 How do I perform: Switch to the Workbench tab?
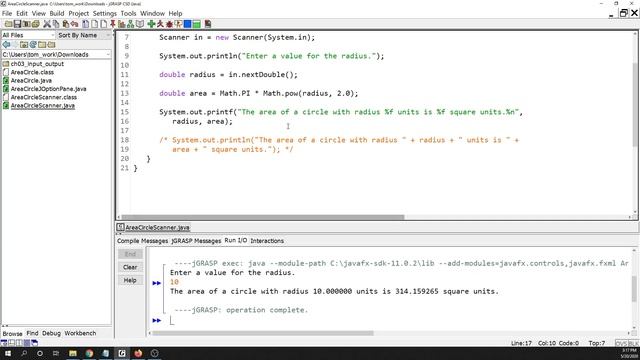pos(80,333)
